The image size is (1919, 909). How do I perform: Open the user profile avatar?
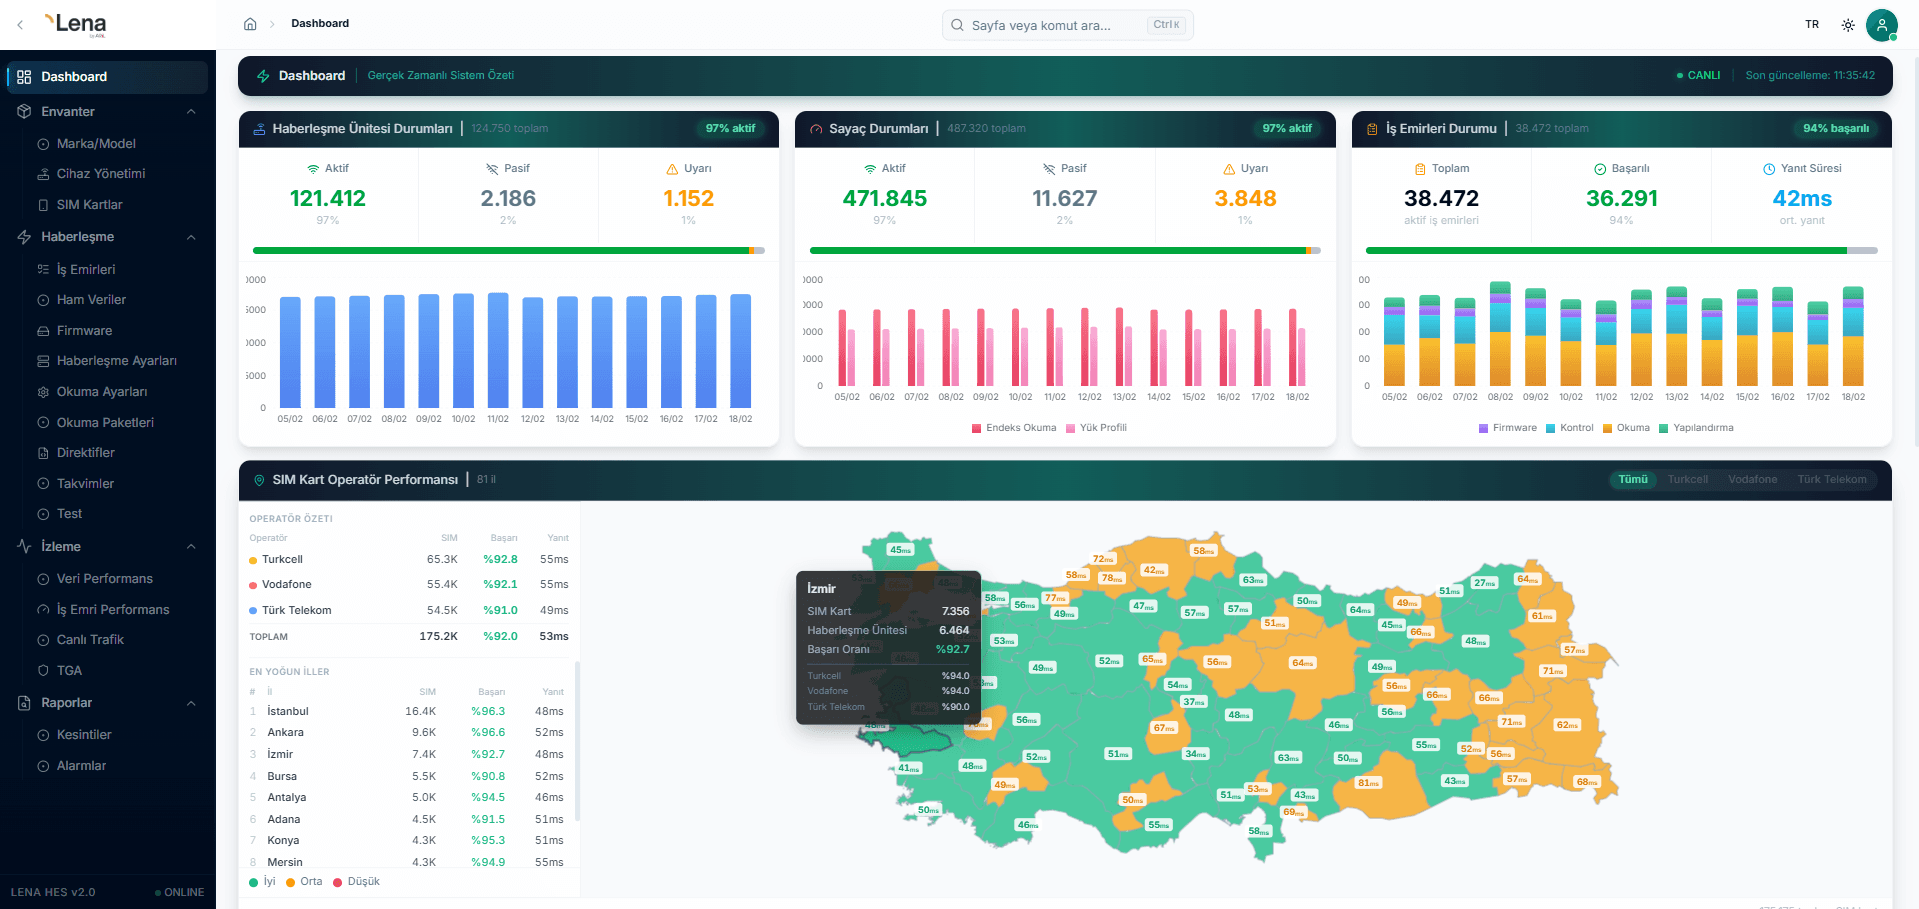pyautogui.click(x=1881, y=25)
